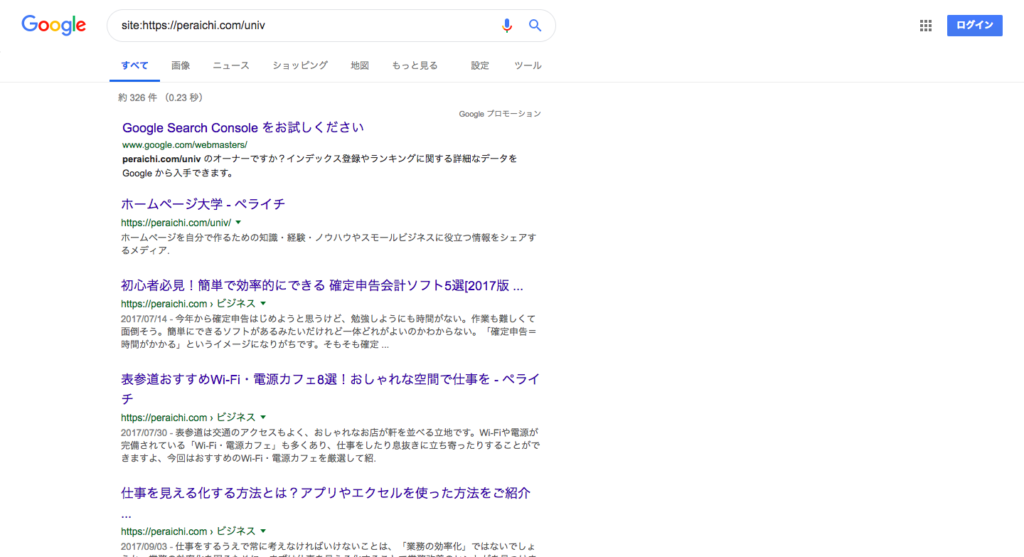Open the ショッピング tab
The width and height of the screenshot is (1024, 557).
[300, 66]
